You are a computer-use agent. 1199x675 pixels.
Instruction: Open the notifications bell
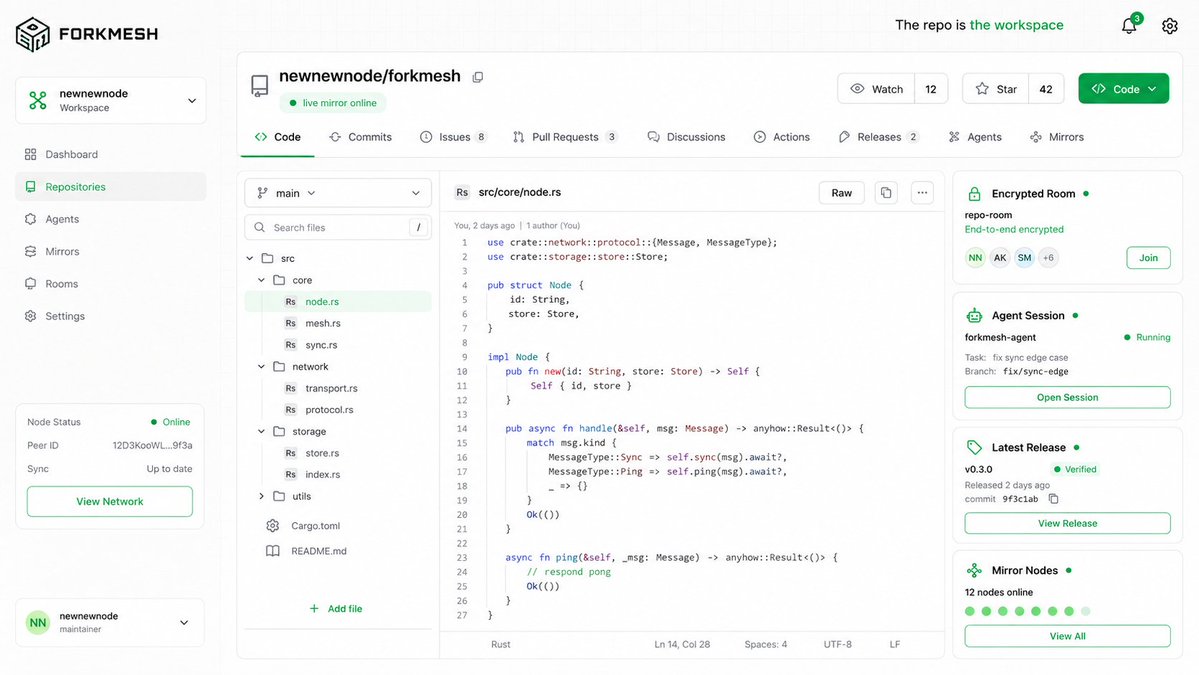[x=1129, y=26]
